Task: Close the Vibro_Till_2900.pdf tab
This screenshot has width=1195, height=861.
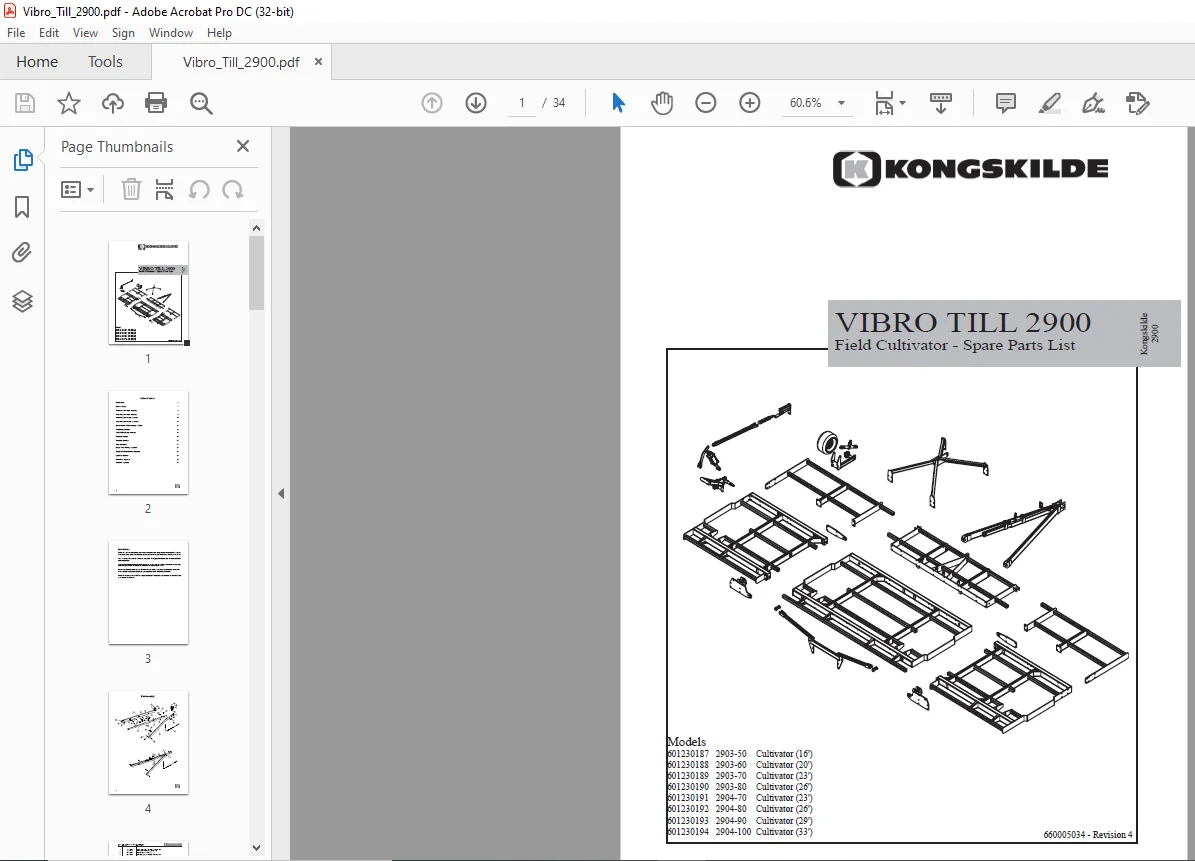Action: (x=319, y=62)
